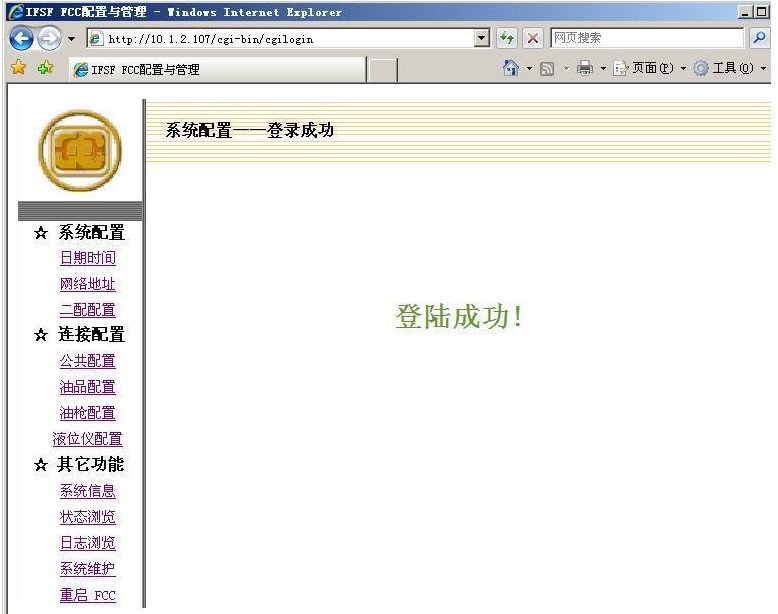Expand the address bar URL dropdown
The height and width of the screenshot is (614, 778).
(482, 38)
